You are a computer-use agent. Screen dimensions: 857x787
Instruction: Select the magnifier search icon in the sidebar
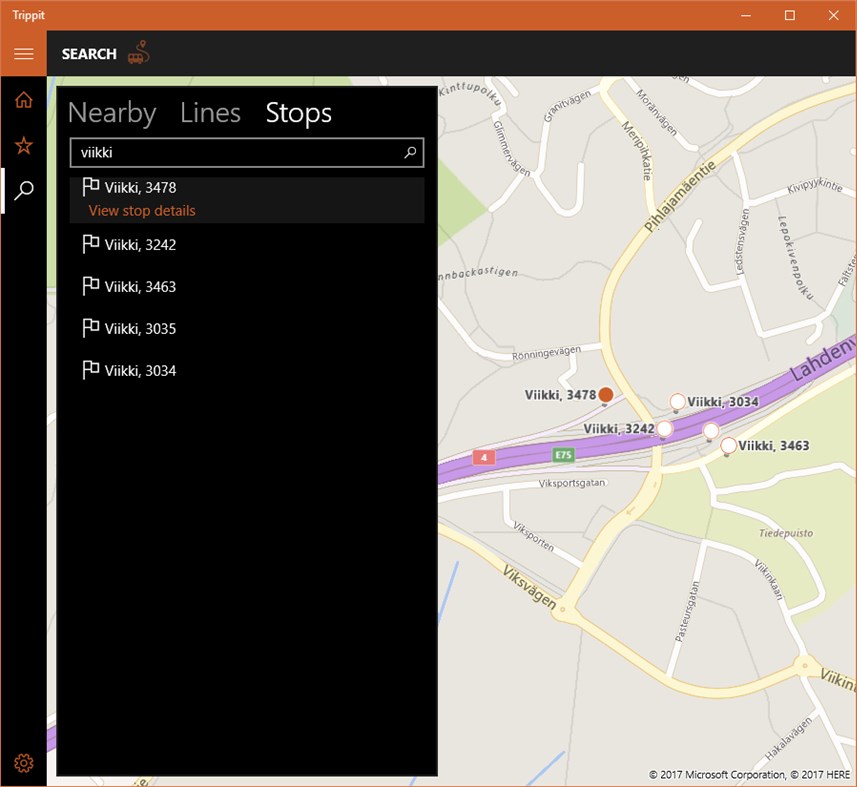click(x=23, y=189)
